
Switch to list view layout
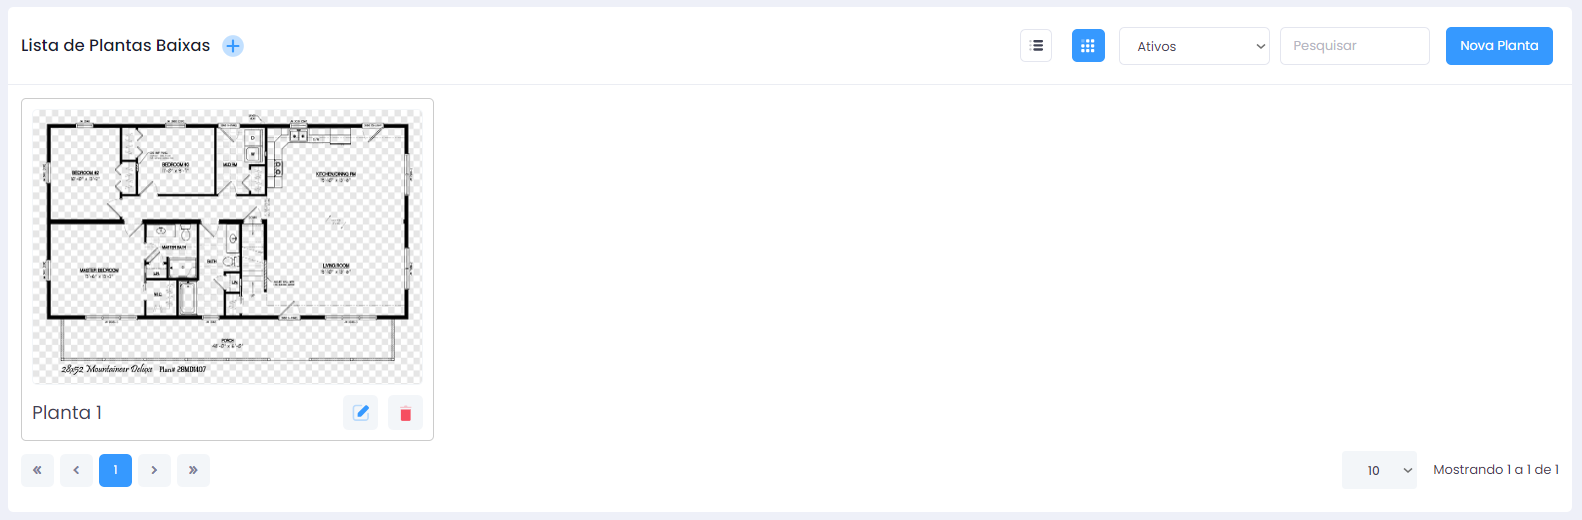tap(1036, 46)
